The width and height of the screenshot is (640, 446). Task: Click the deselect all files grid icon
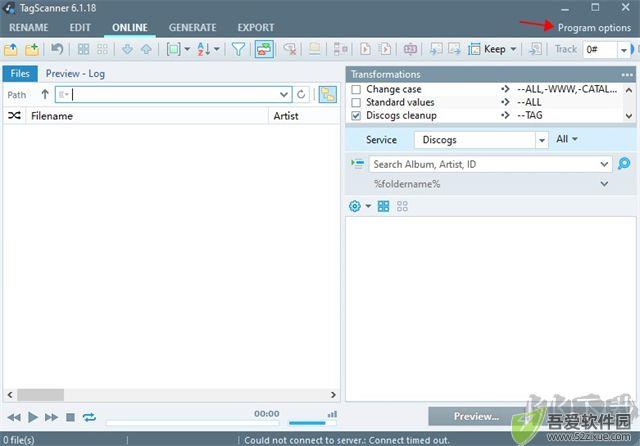click(x=102, y=49)
